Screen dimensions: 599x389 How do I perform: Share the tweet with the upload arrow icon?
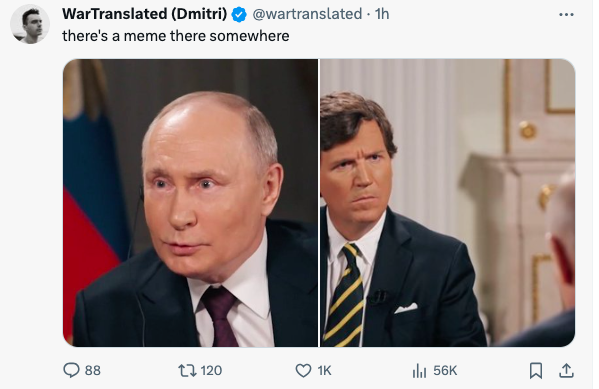point(566,370)
